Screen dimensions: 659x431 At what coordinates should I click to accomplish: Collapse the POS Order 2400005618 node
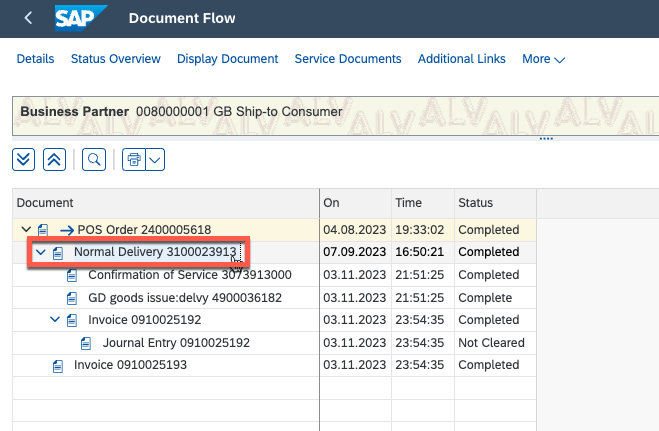tap(26, 229)
